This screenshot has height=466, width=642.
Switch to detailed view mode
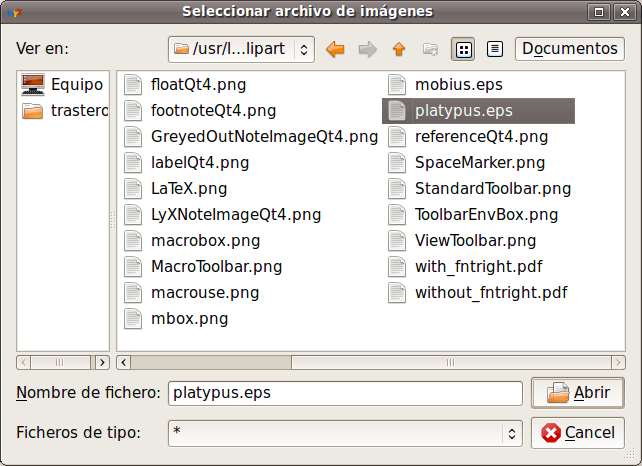point(495,49)
